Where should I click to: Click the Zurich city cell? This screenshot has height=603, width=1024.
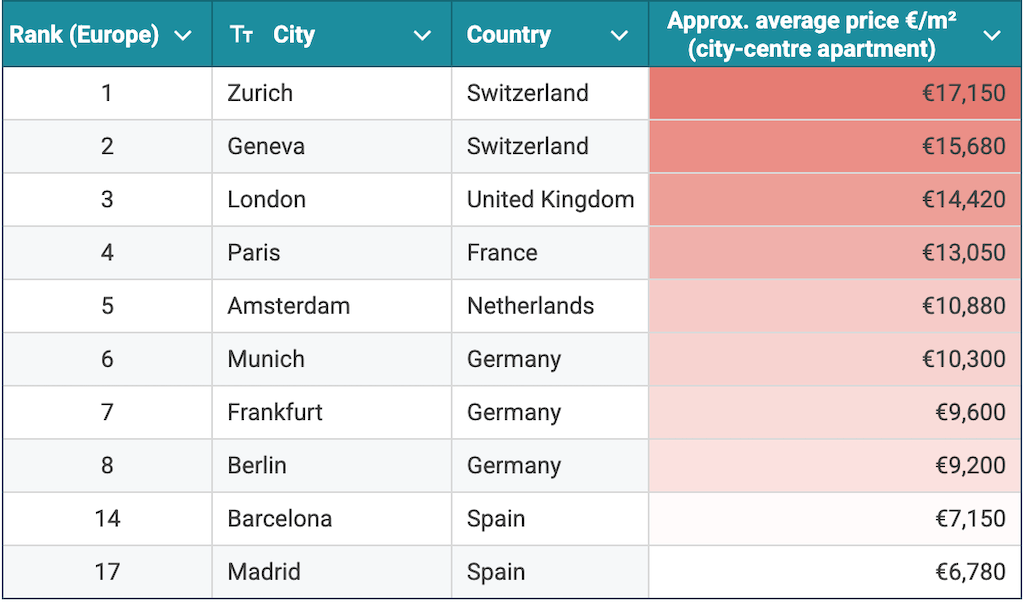pos(260,93)
